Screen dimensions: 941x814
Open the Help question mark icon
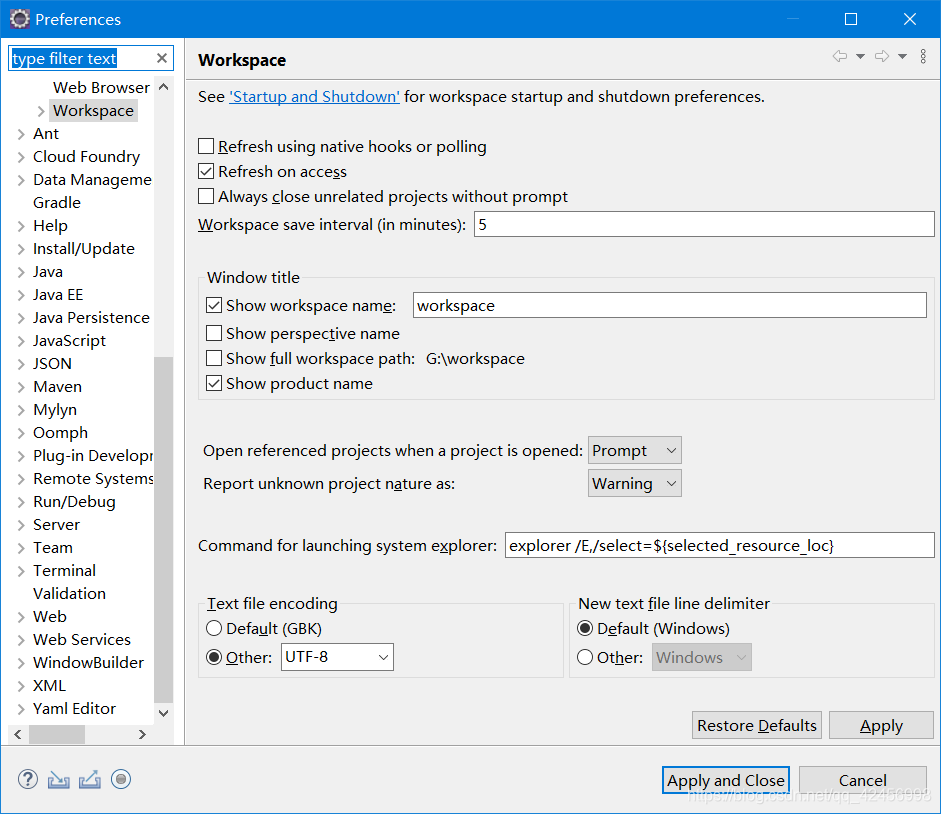[28, 779]
